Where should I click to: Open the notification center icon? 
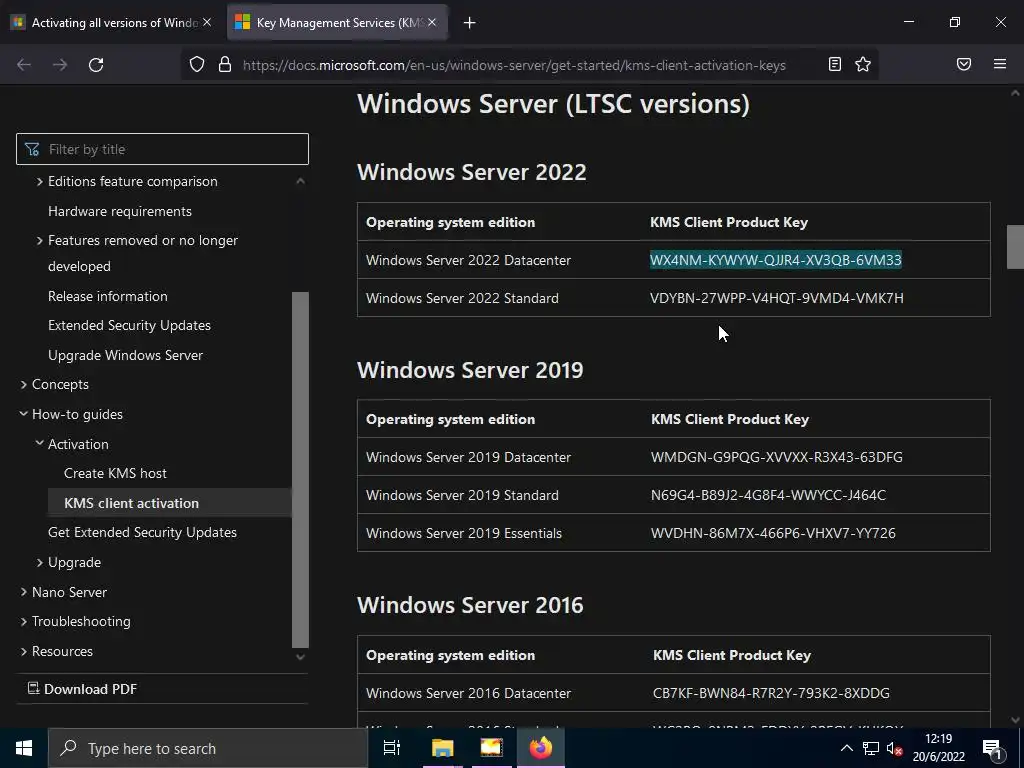point(993,748)
